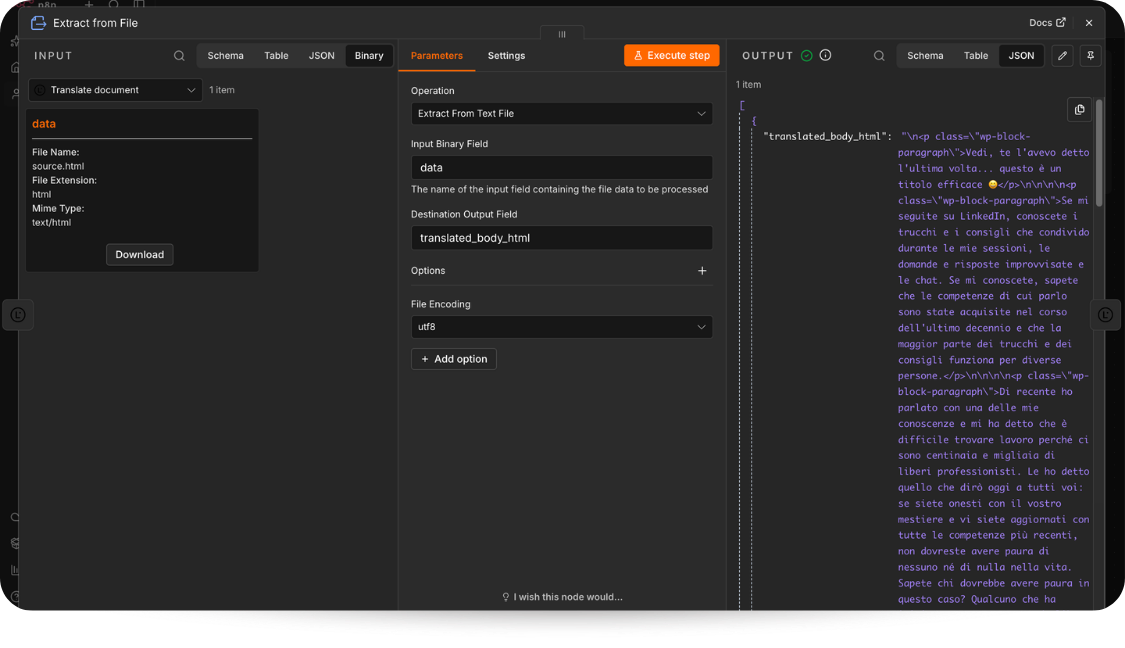Switch input view to Table
This screenshot has width=1125, height=648.
click(x=276, y=55)
